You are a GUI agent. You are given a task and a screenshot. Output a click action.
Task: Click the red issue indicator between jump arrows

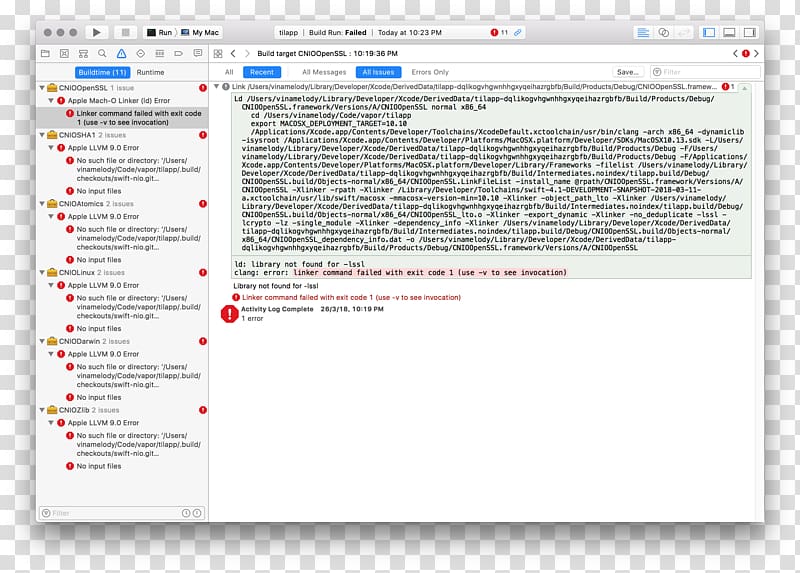click(746, 53)
